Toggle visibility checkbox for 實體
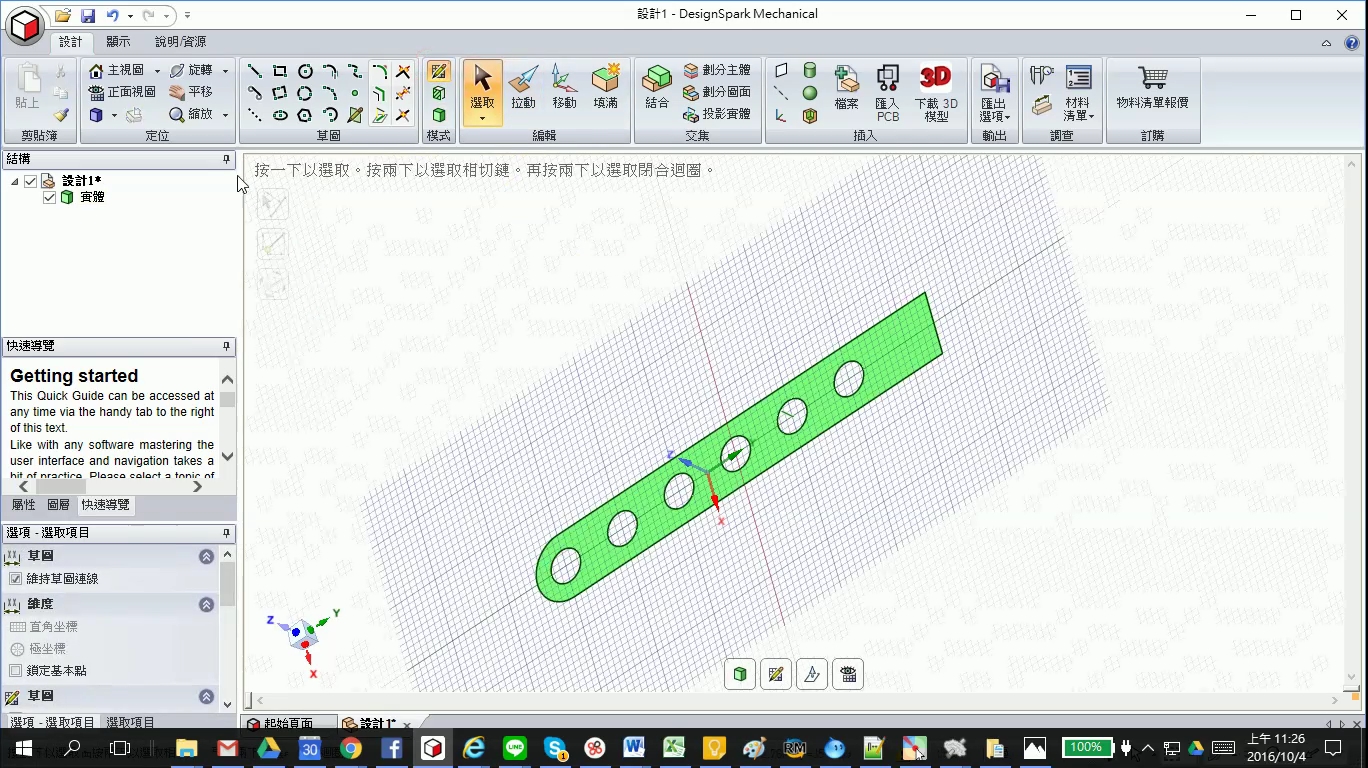 pos(50,197)
